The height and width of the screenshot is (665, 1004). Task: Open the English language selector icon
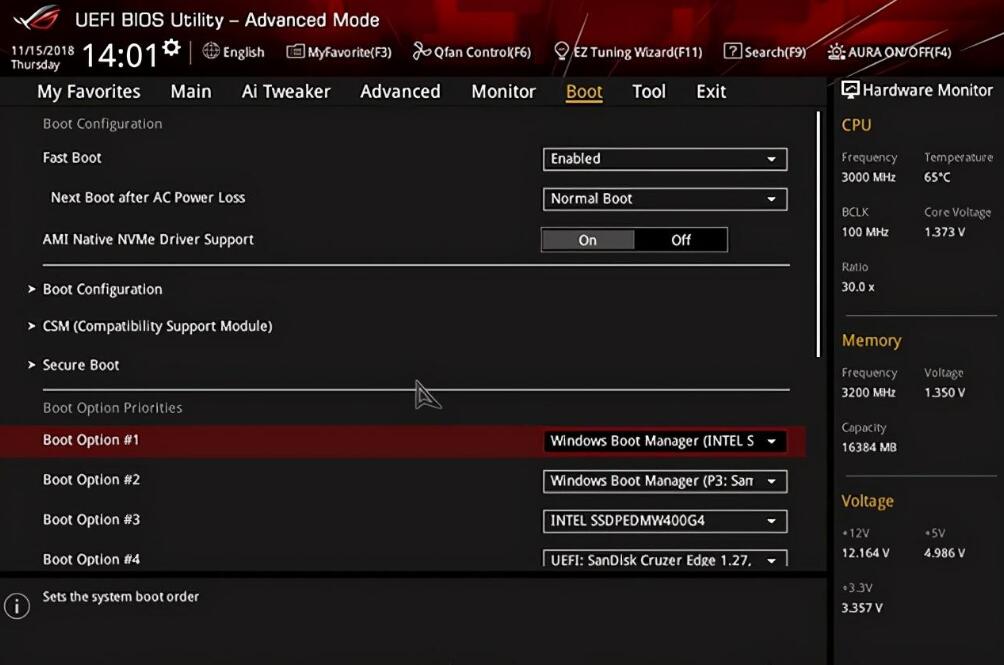[212, 51]
